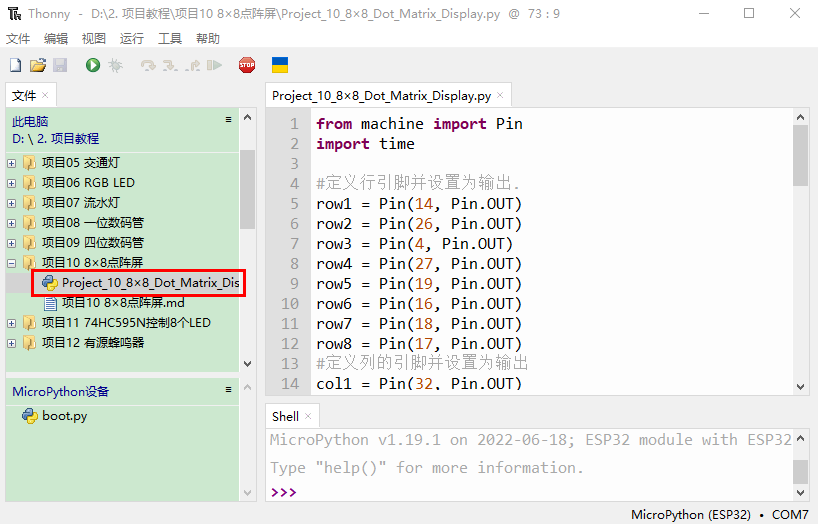Expand the 项目05 交通灯 folder
Screen dimensions: 818x524
click(12, 163)
